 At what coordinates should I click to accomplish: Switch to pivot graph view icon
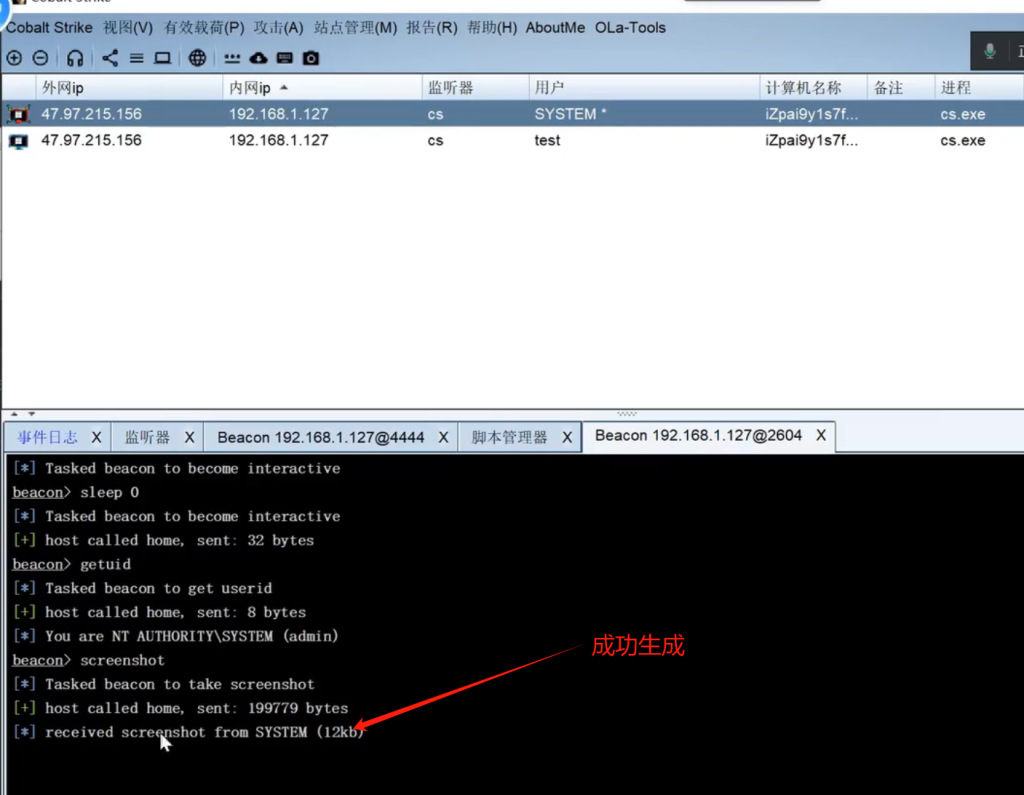(x=110, y=58)
